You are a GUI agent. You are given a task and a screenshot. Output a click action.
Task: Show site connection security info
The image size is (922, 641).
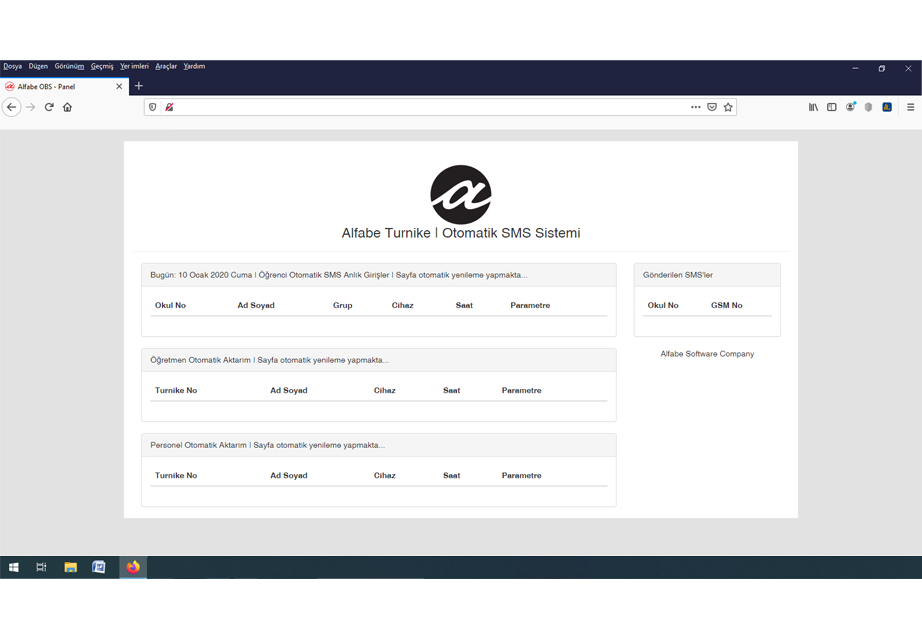(x=169, y=107)
